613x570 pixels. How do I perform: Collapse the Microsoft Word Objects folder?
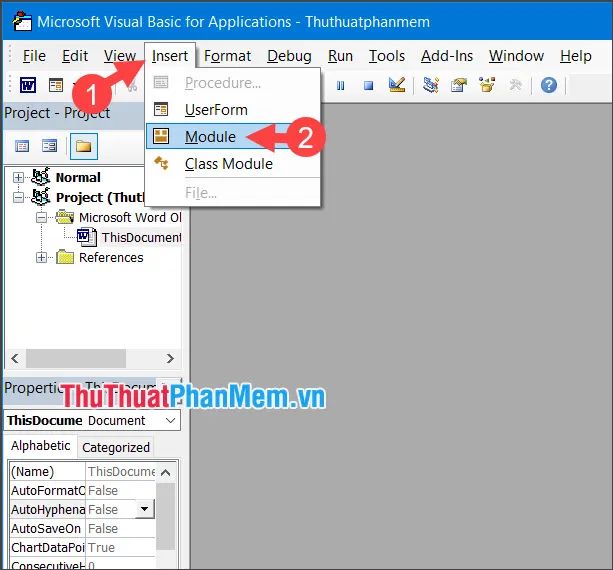[x=41, y=217]
